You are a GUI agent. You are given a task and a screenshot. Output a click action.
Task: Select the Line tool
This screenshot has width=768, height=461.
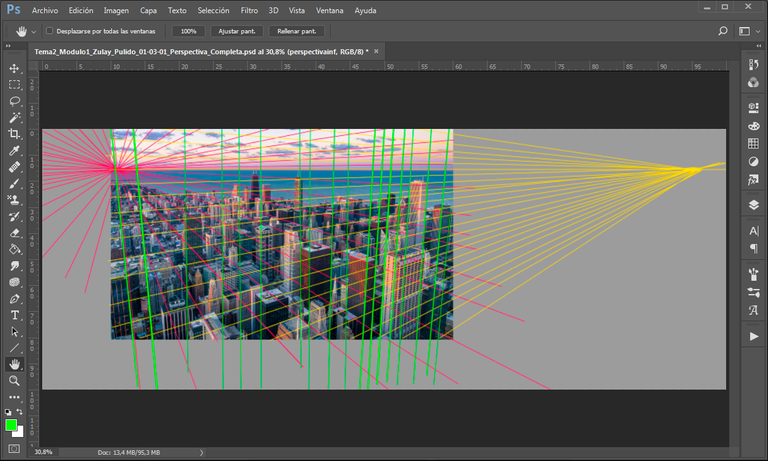point(14,348)
